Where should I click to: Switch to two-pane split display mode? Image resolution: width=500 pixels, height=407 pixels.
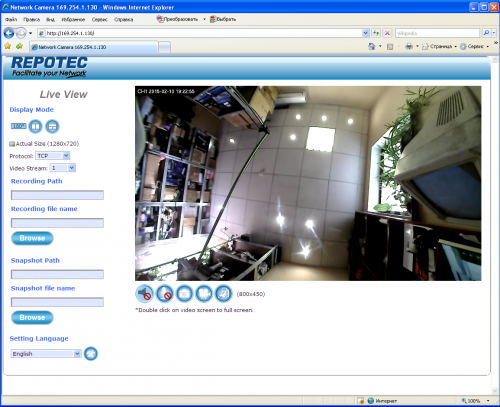click(35, 126)
